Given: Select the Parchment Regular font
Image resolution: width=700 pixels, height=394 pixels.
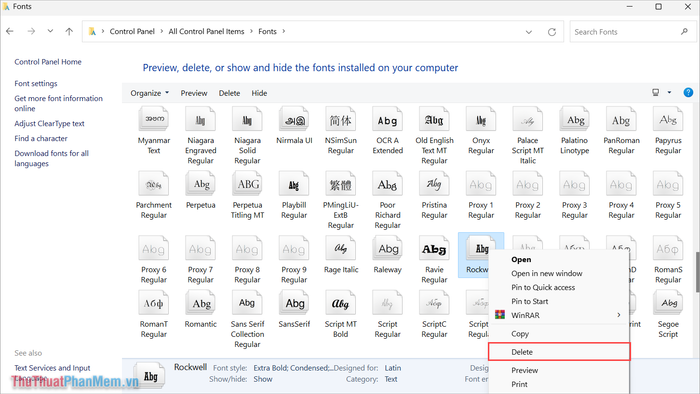Looking at the screenshot, I should tap(154, 195).
